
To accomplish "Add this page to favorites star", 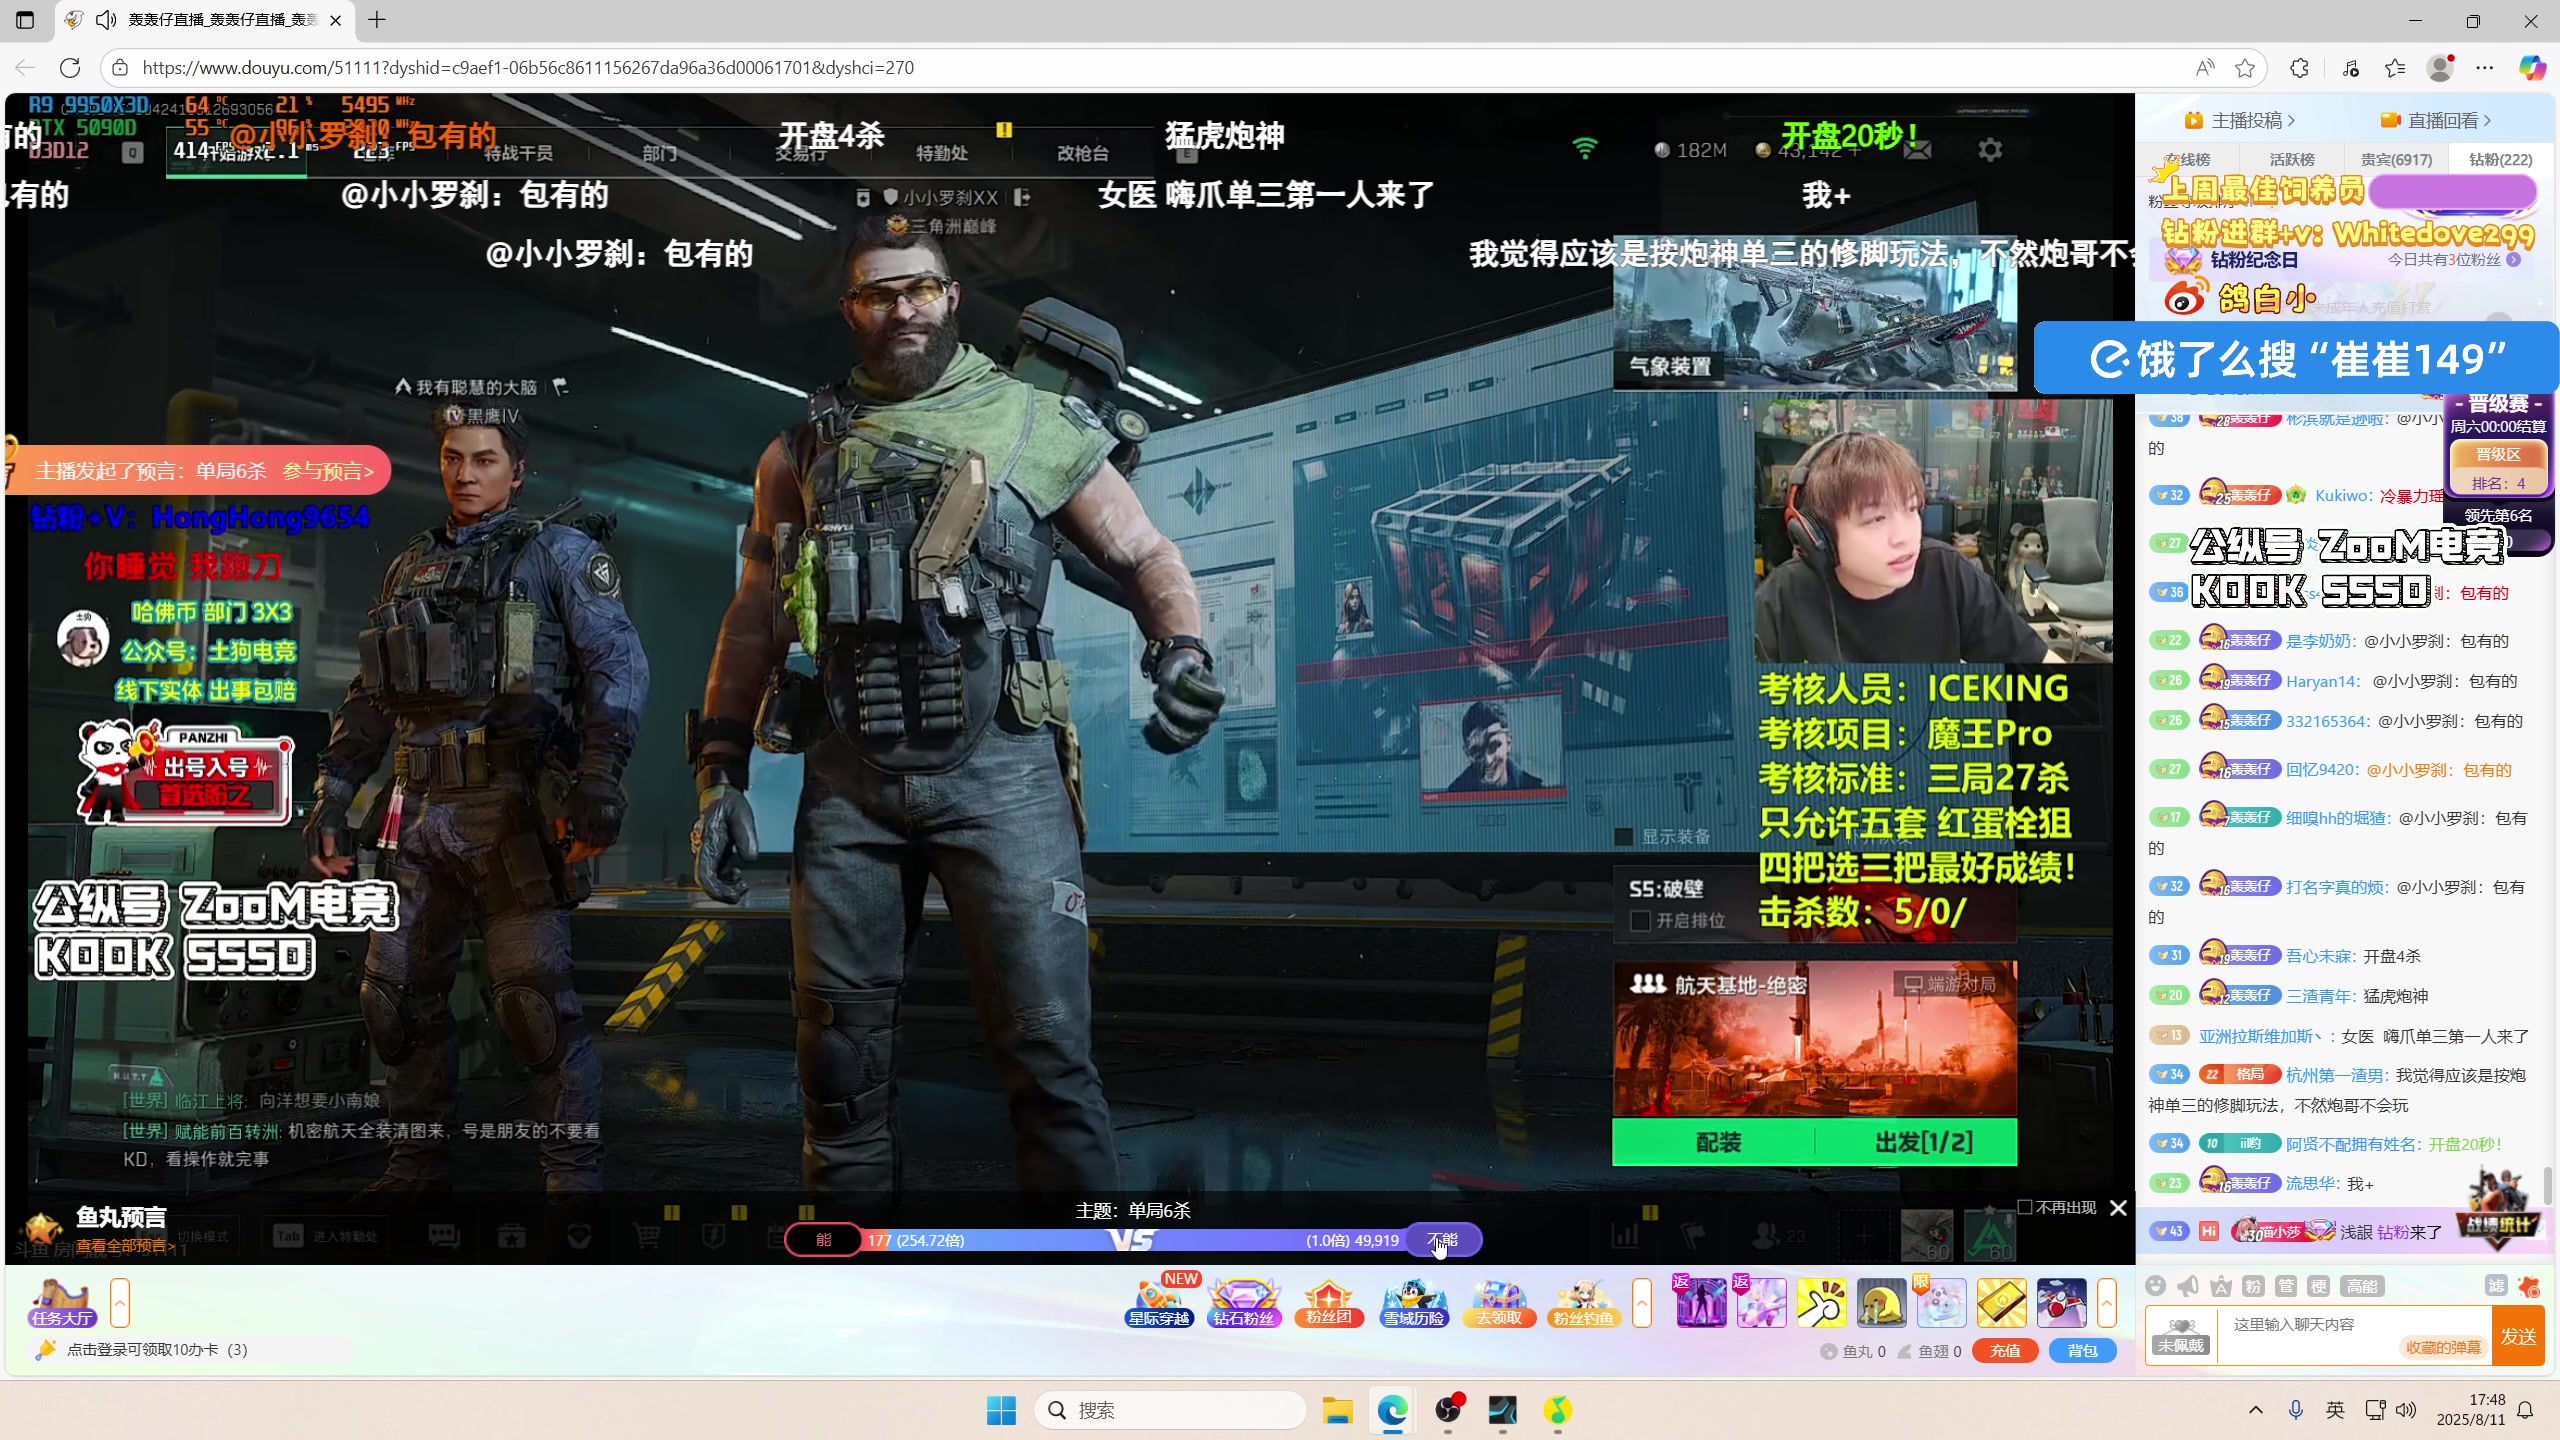I will 2244,67.
